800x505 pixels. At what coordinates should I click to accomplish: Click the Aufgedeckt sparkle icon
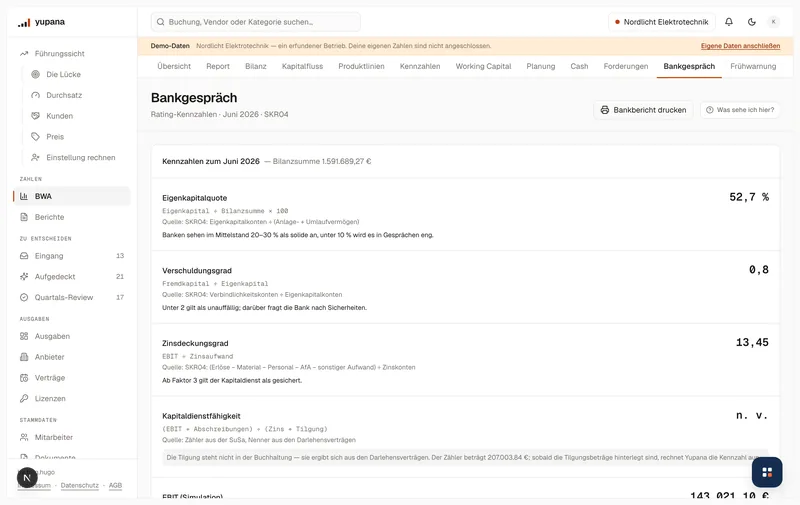click(24, 276)
